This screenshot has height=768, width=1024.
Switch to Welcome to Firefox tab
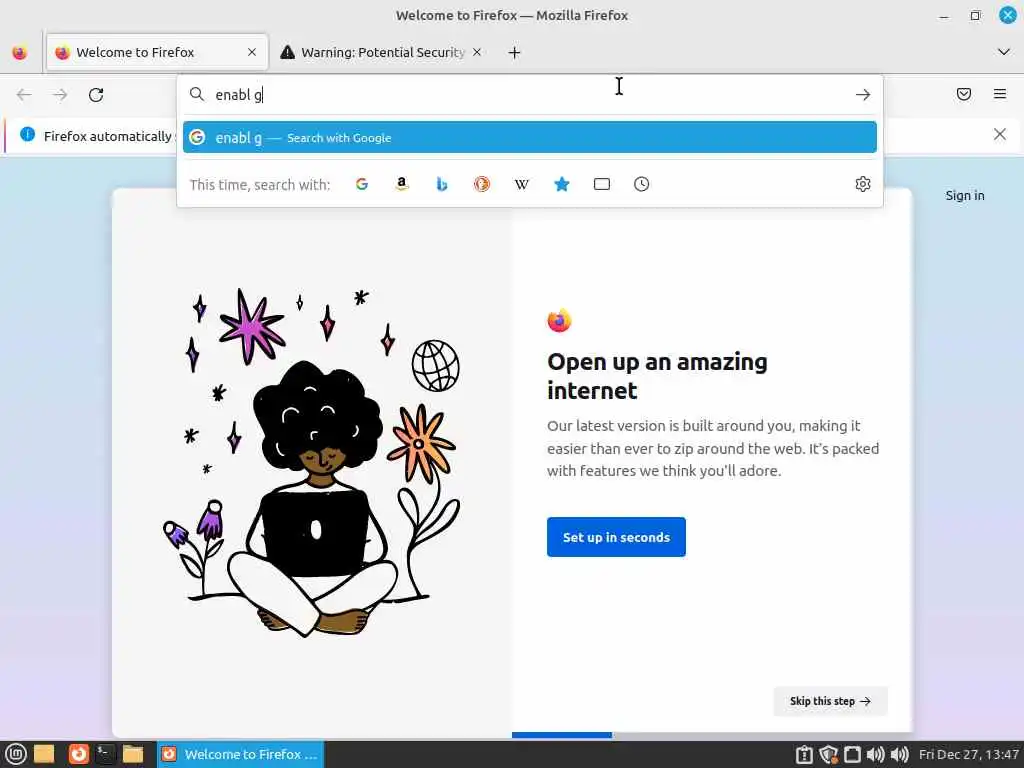tap(157, 52)
